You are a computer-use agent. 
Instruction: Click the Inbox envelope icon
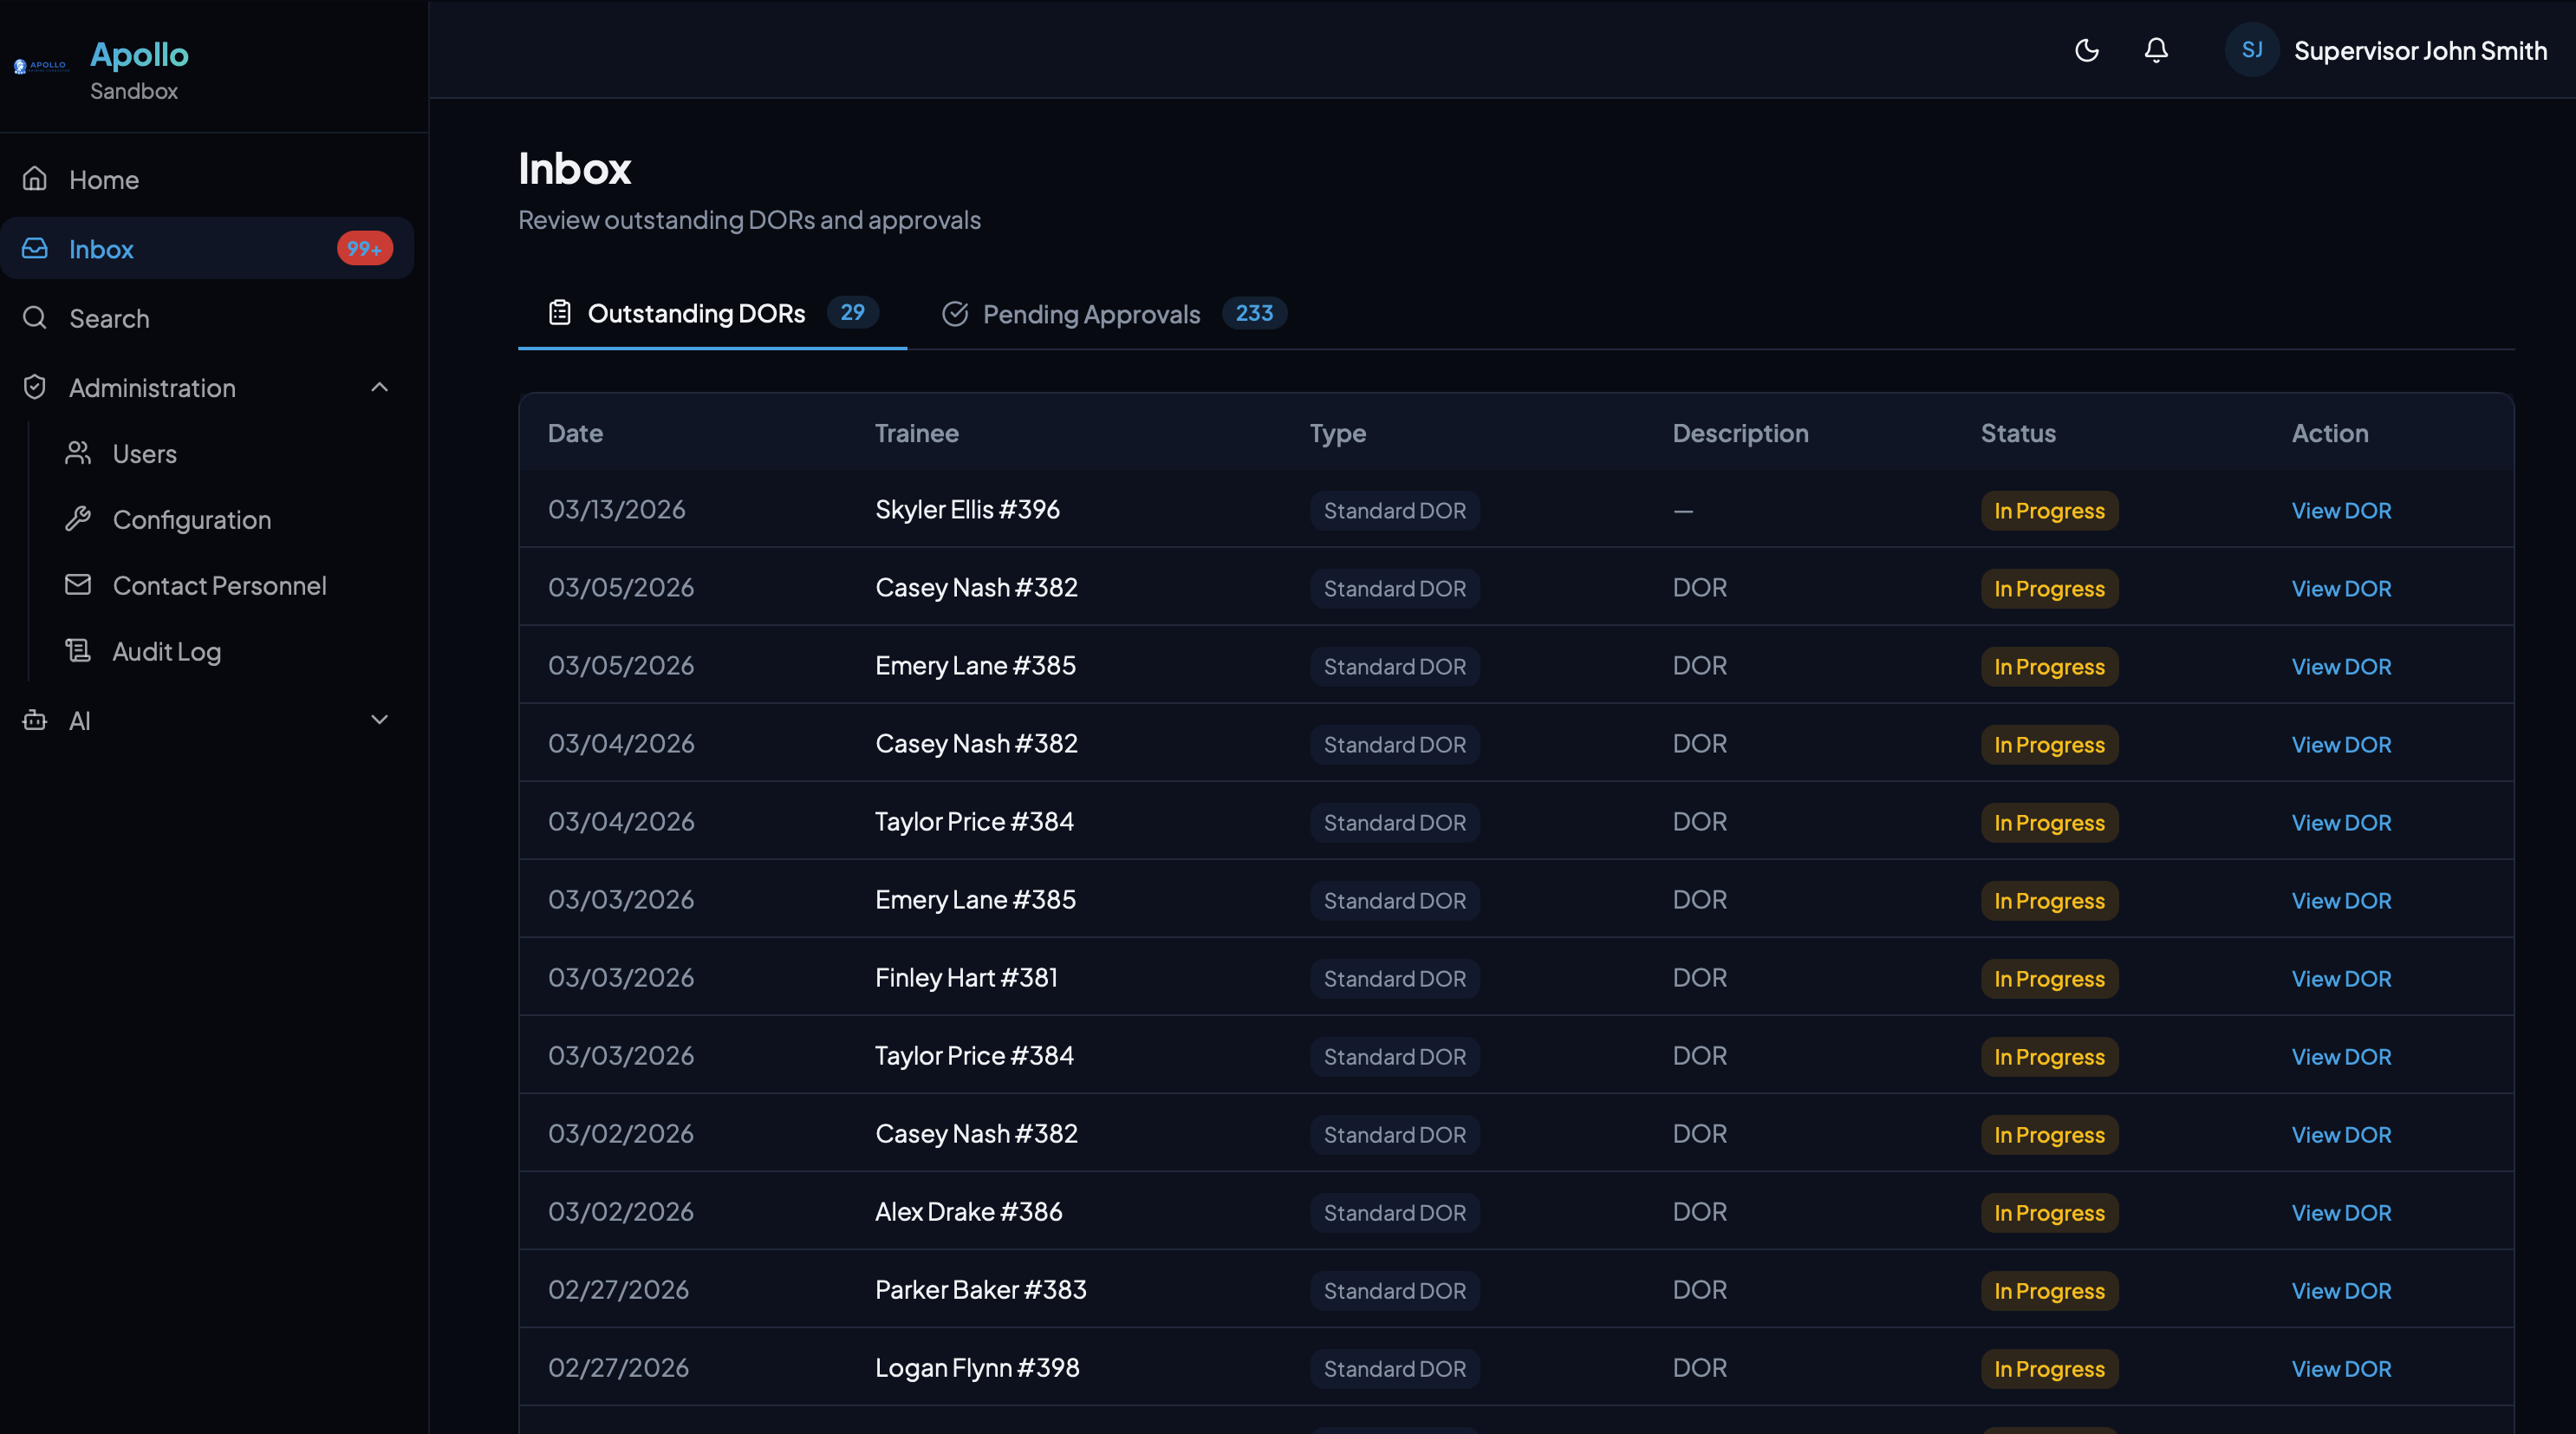click(x=34, y=248)
